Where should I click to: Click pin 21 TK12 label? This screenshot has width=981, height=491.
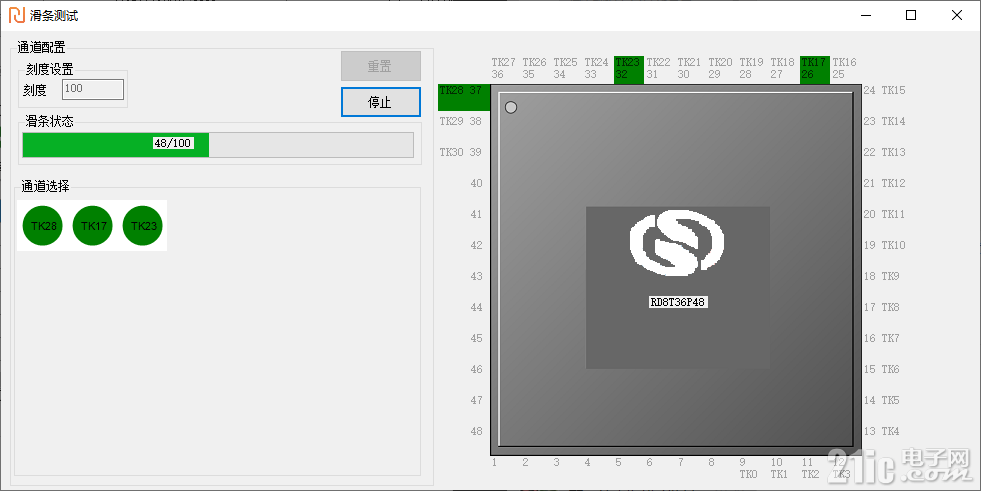tap(885, 183)
